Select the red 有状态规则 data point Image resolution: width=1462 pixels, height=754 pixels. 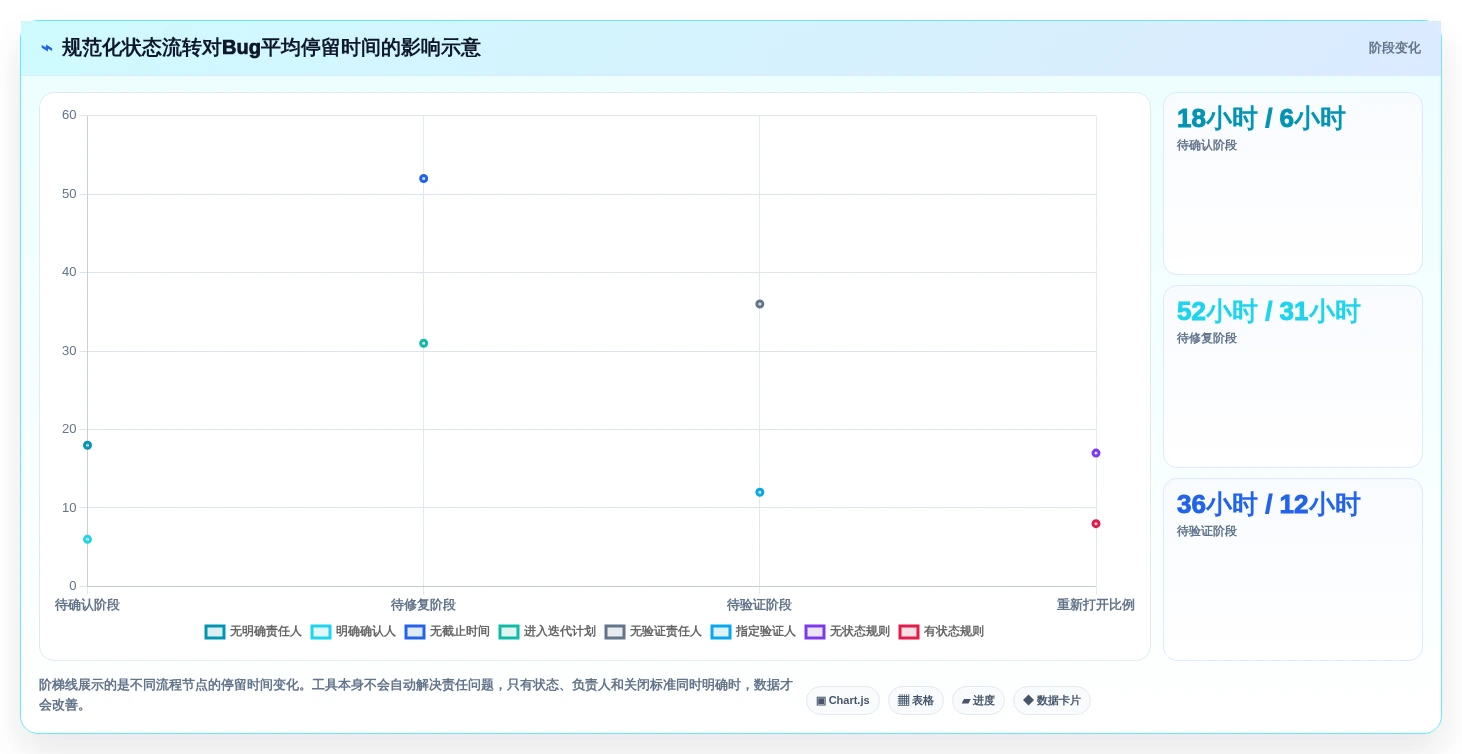point(1095,524)
